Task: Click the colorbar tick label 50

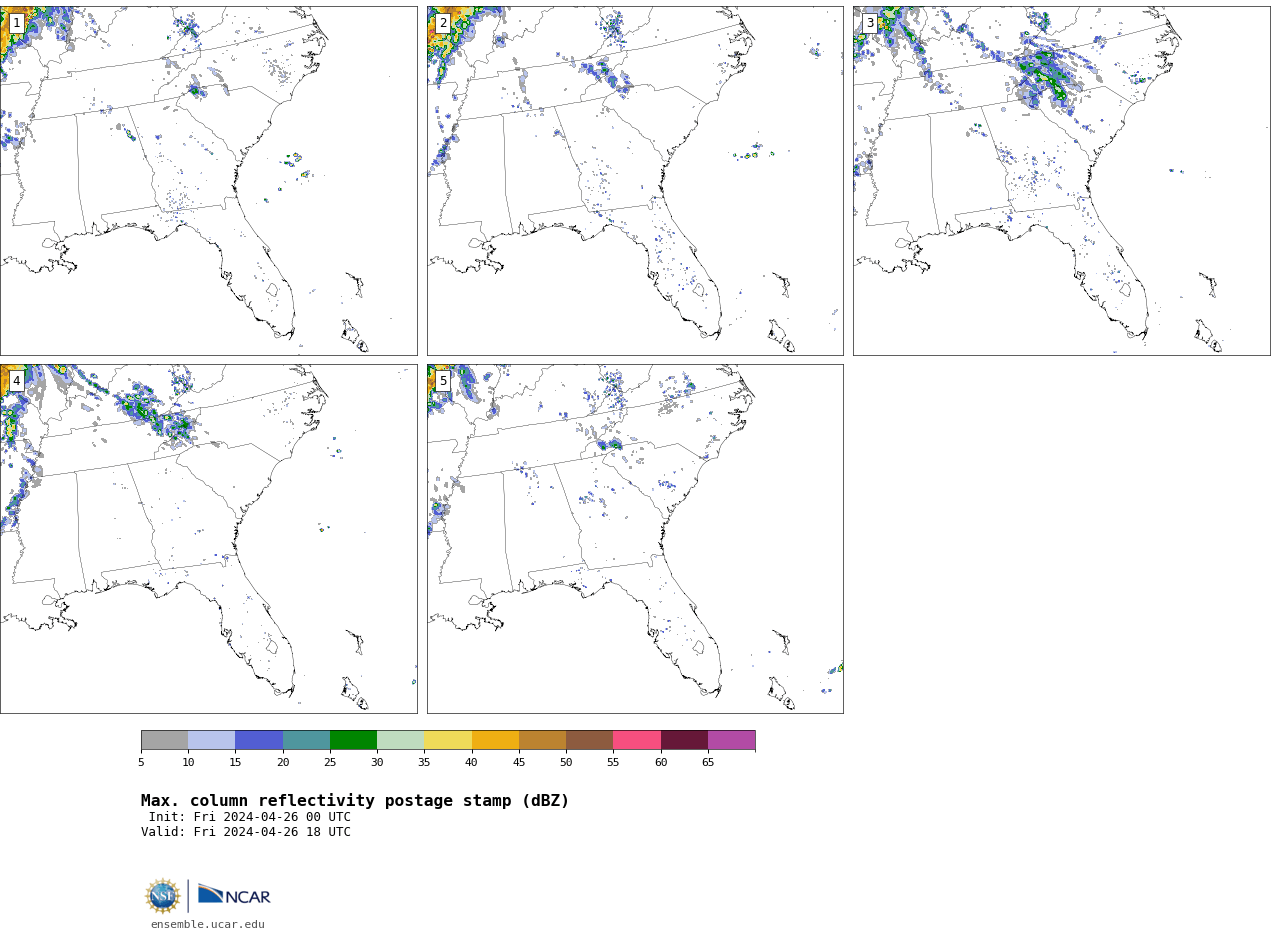Action: [566, 763]
